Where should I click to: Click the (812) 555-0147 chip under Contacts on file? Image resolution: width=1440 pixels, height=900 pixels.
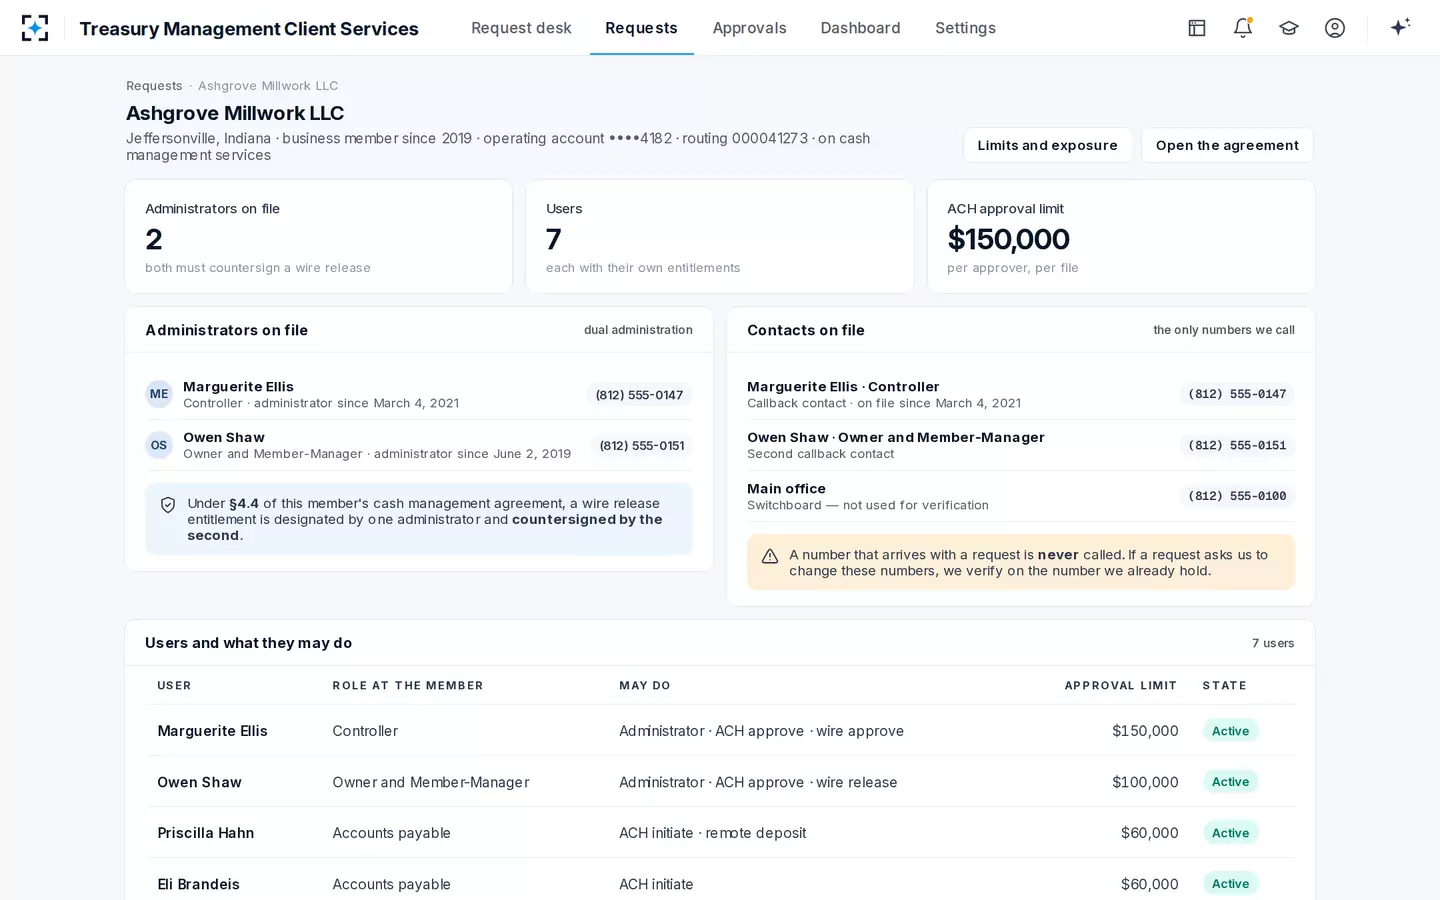(x=1237, y=394)
